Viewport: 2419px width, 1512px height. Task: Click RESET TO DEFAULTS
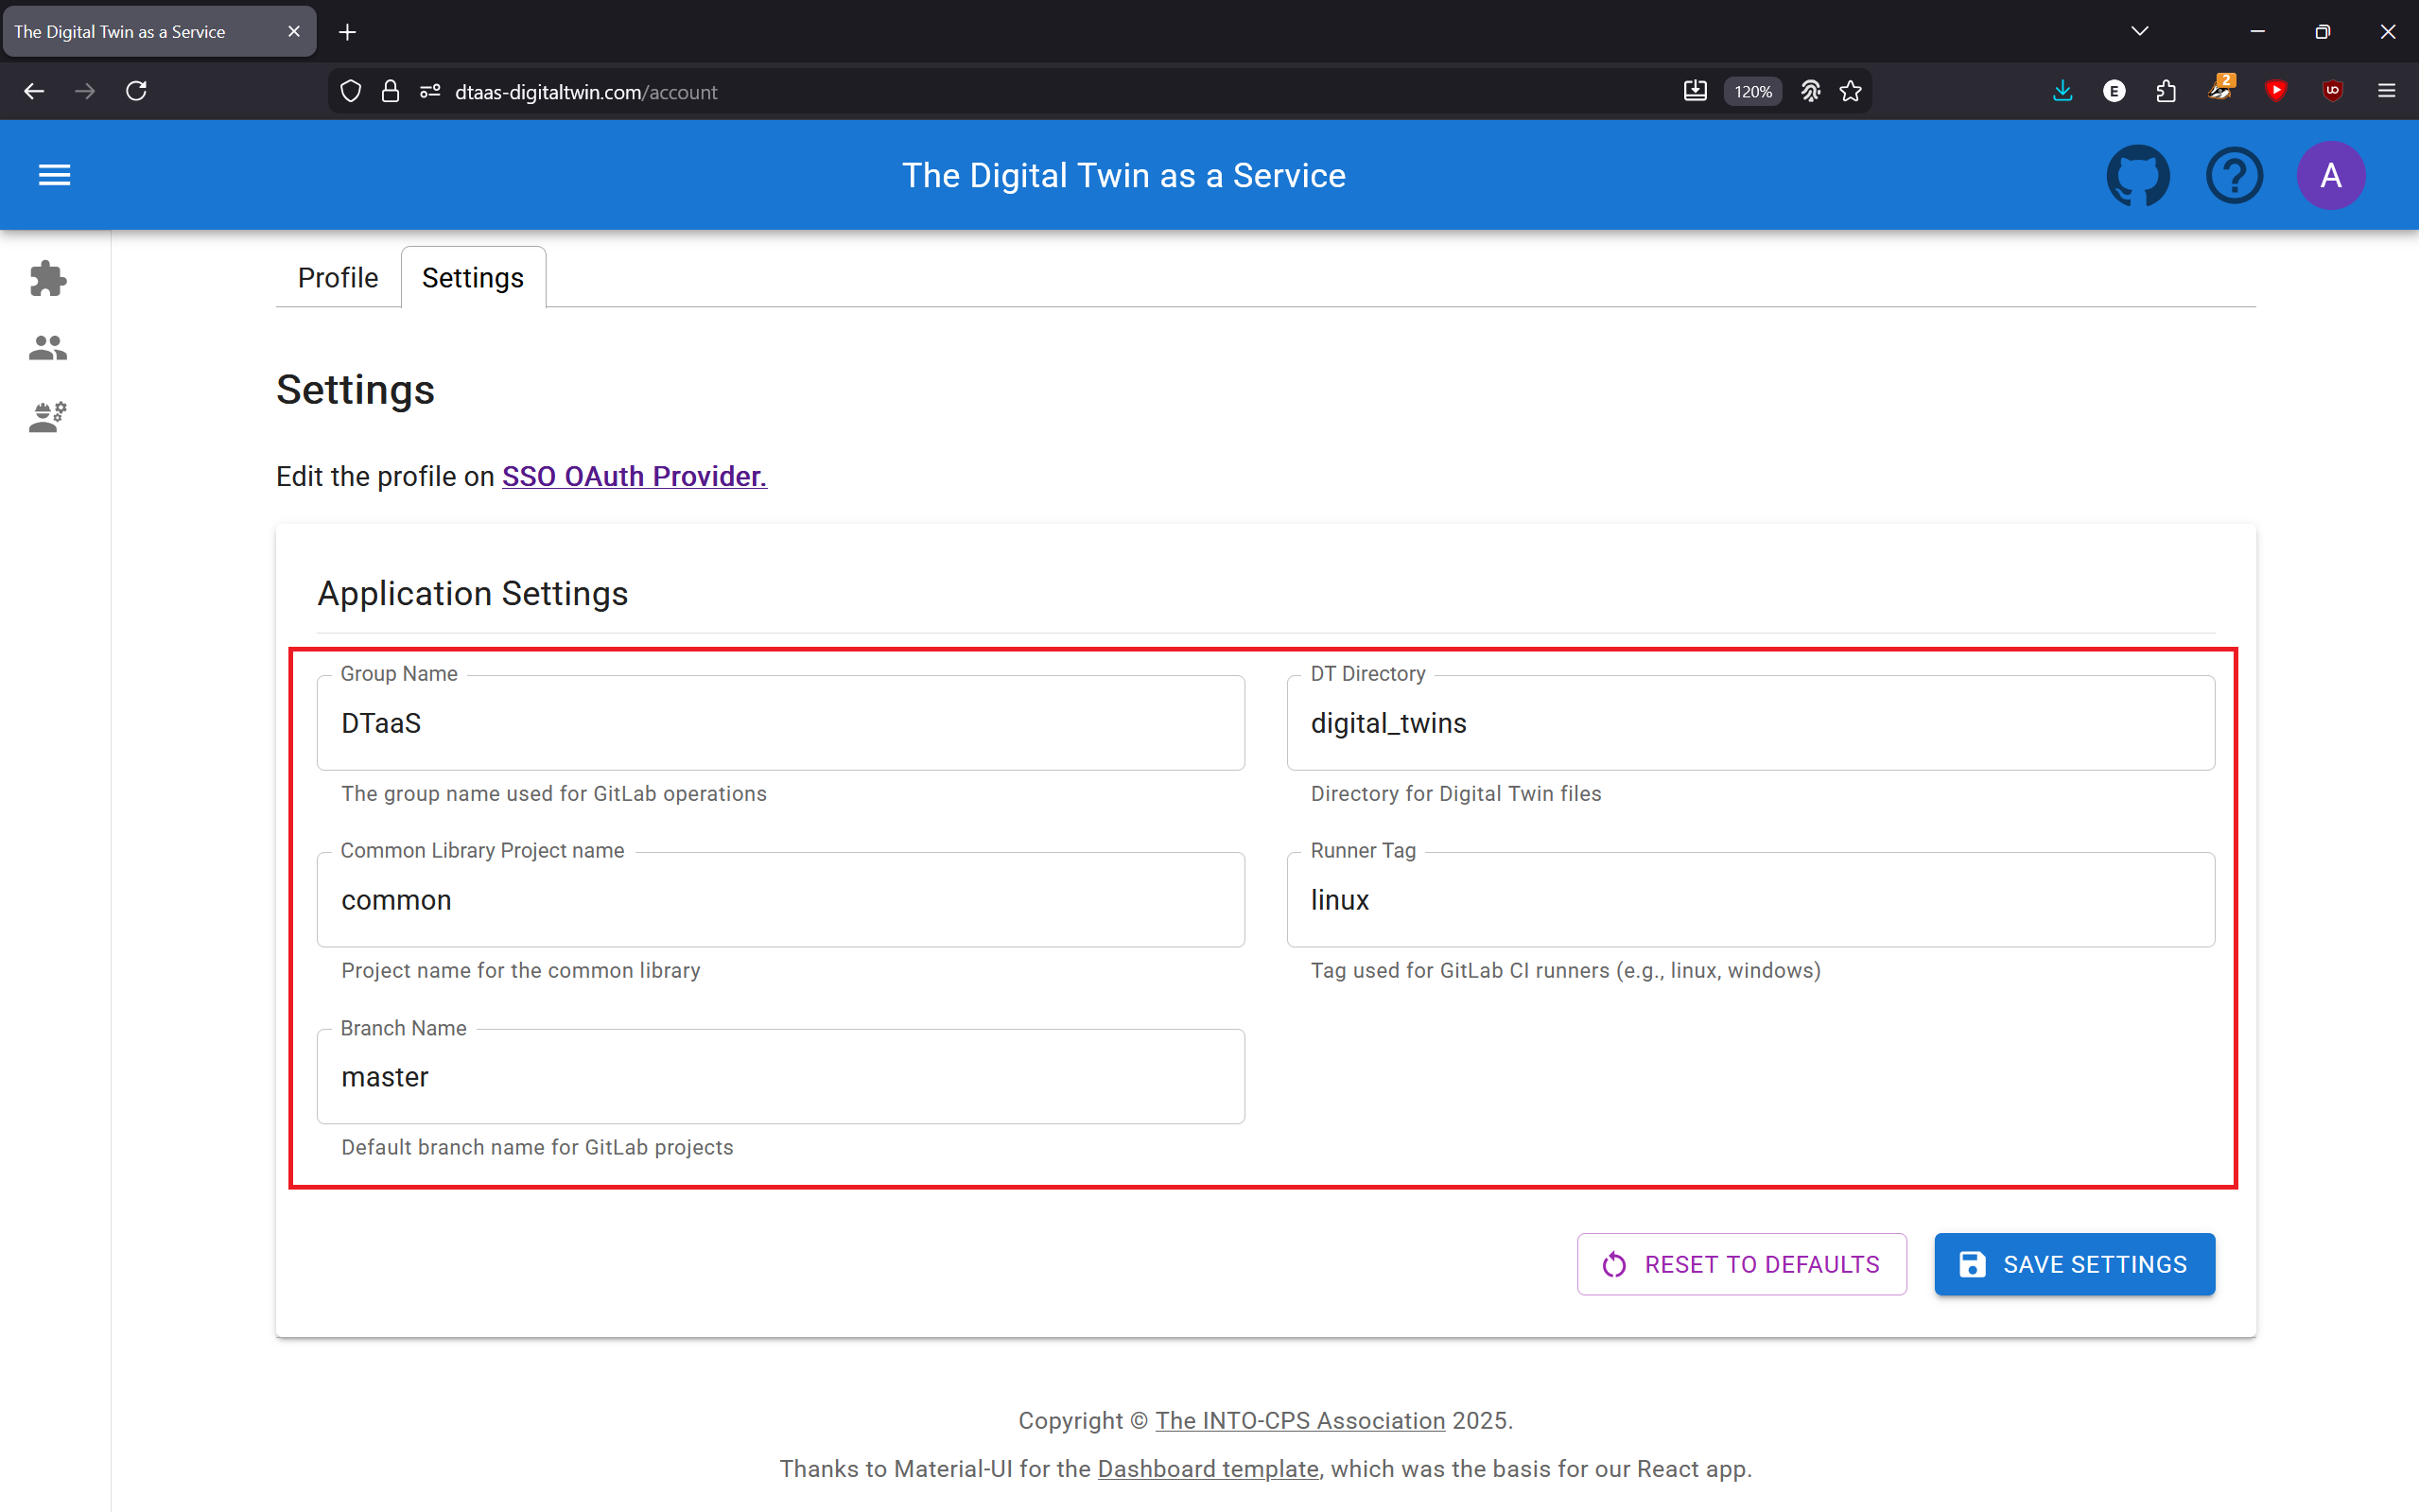click(x=1740, y=1264)
